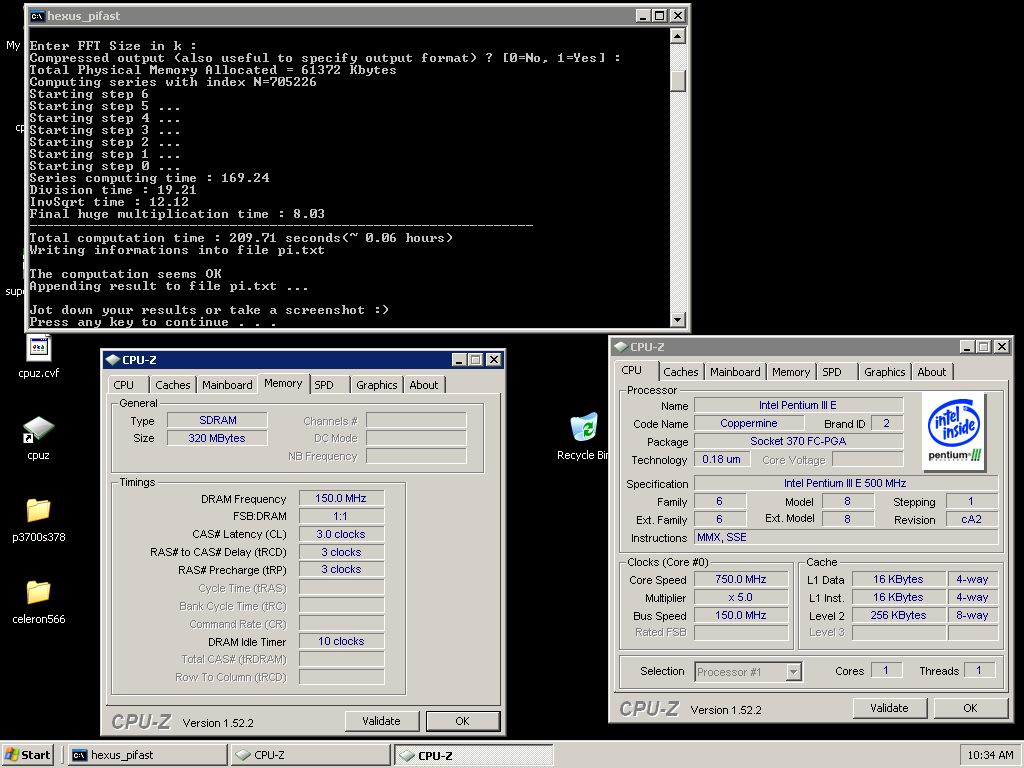Click the Core Speed value 750.0 MHz
This screenshot has height=768, width=1024.
pos(741,579)
